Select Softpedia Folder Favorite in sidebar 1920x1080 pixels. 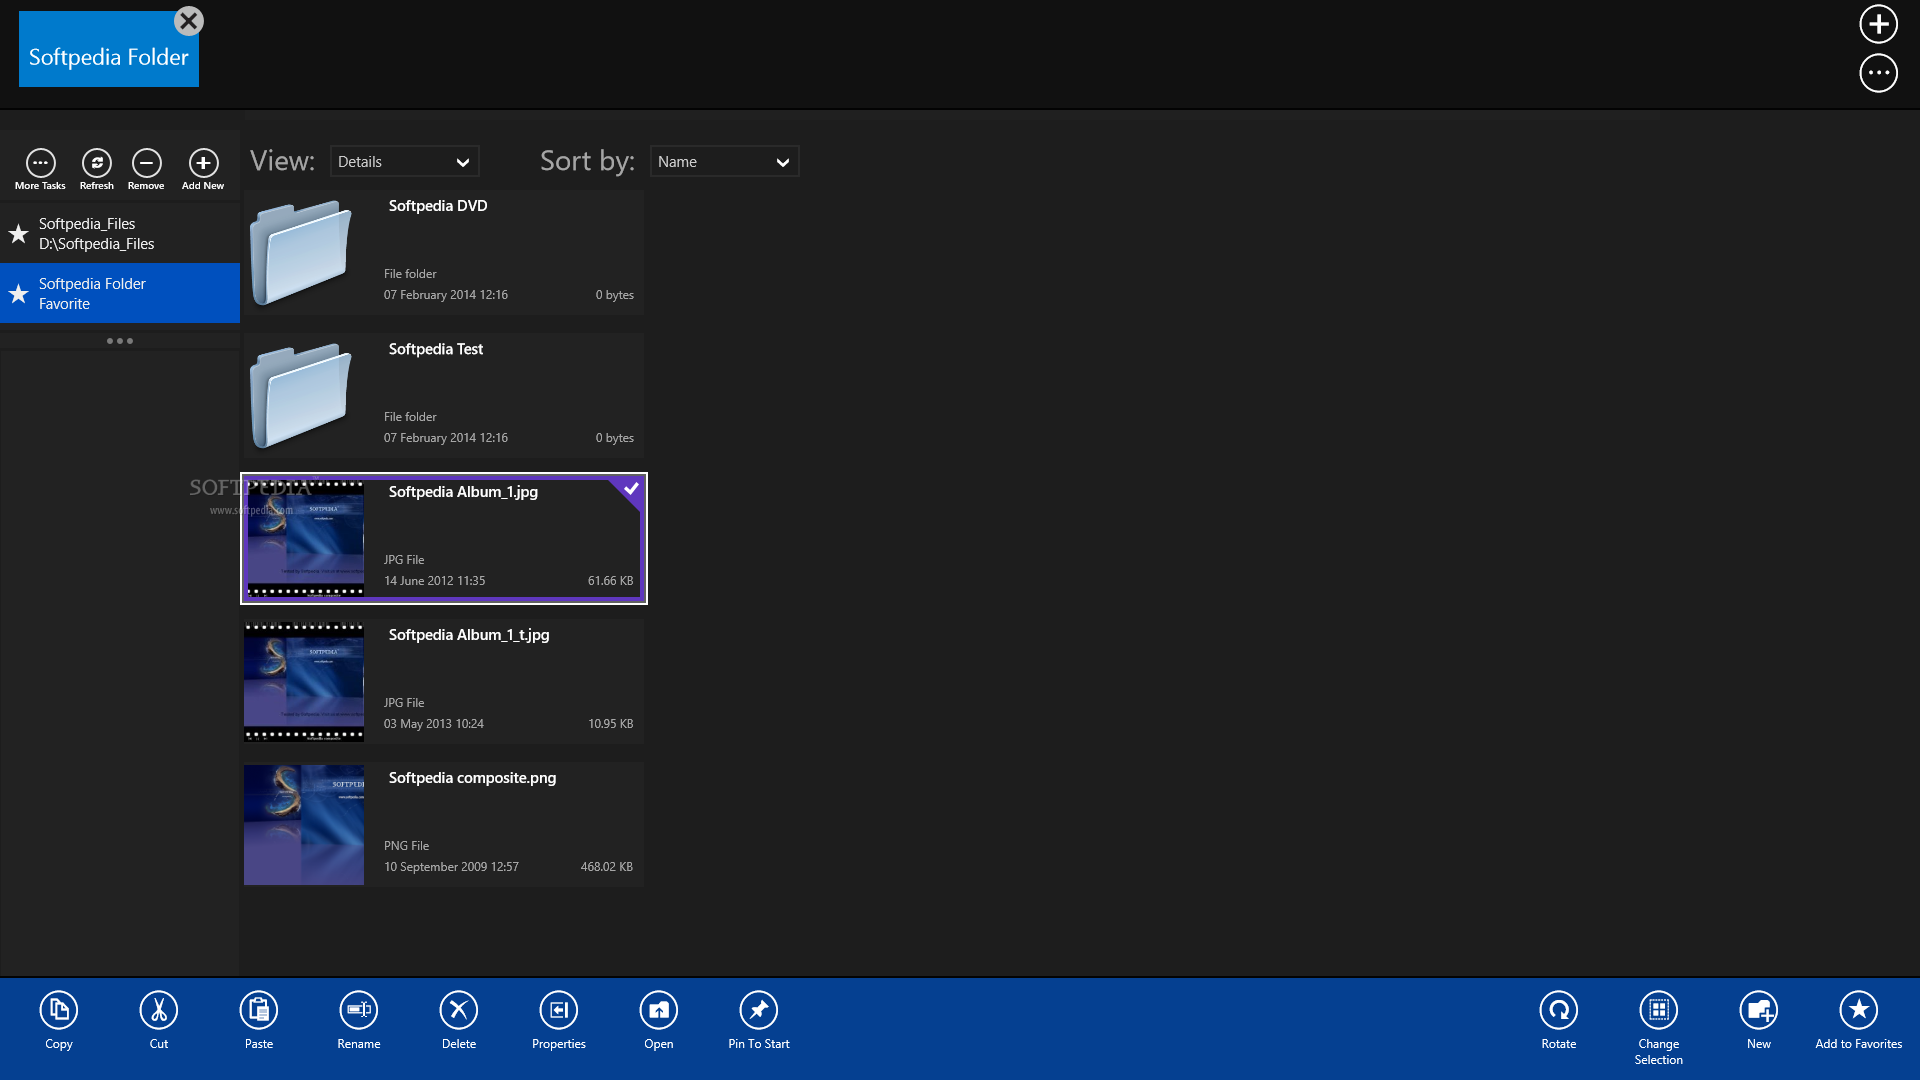click(x=120, y=294)
